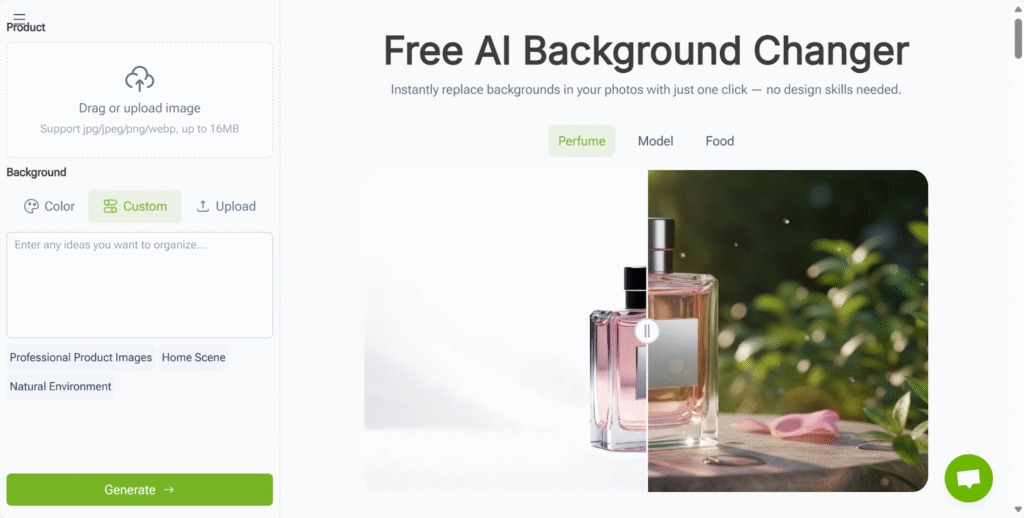Click the upload arrow icon
Image resolution: width=1024 pixels, height=518 pixels.
[202, 206]
